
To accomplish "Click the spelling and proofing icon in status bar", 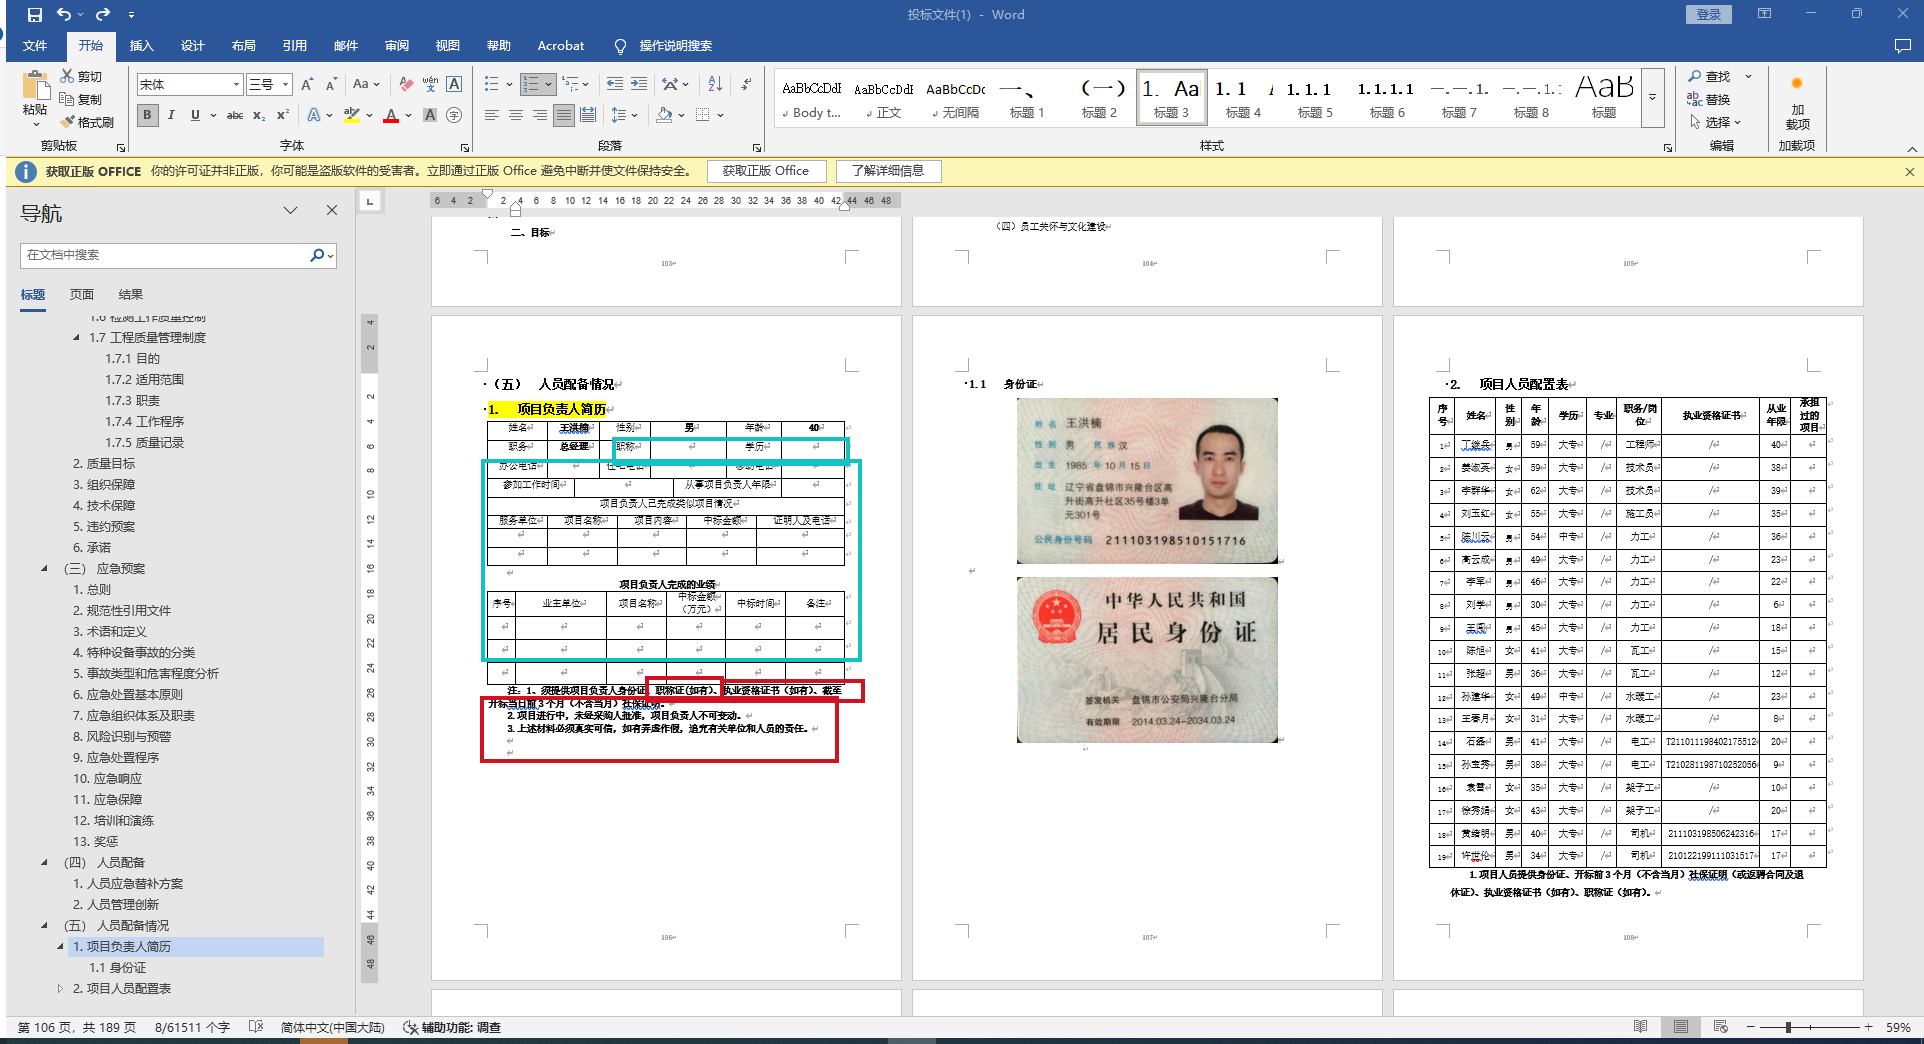I will (256, 1027).
